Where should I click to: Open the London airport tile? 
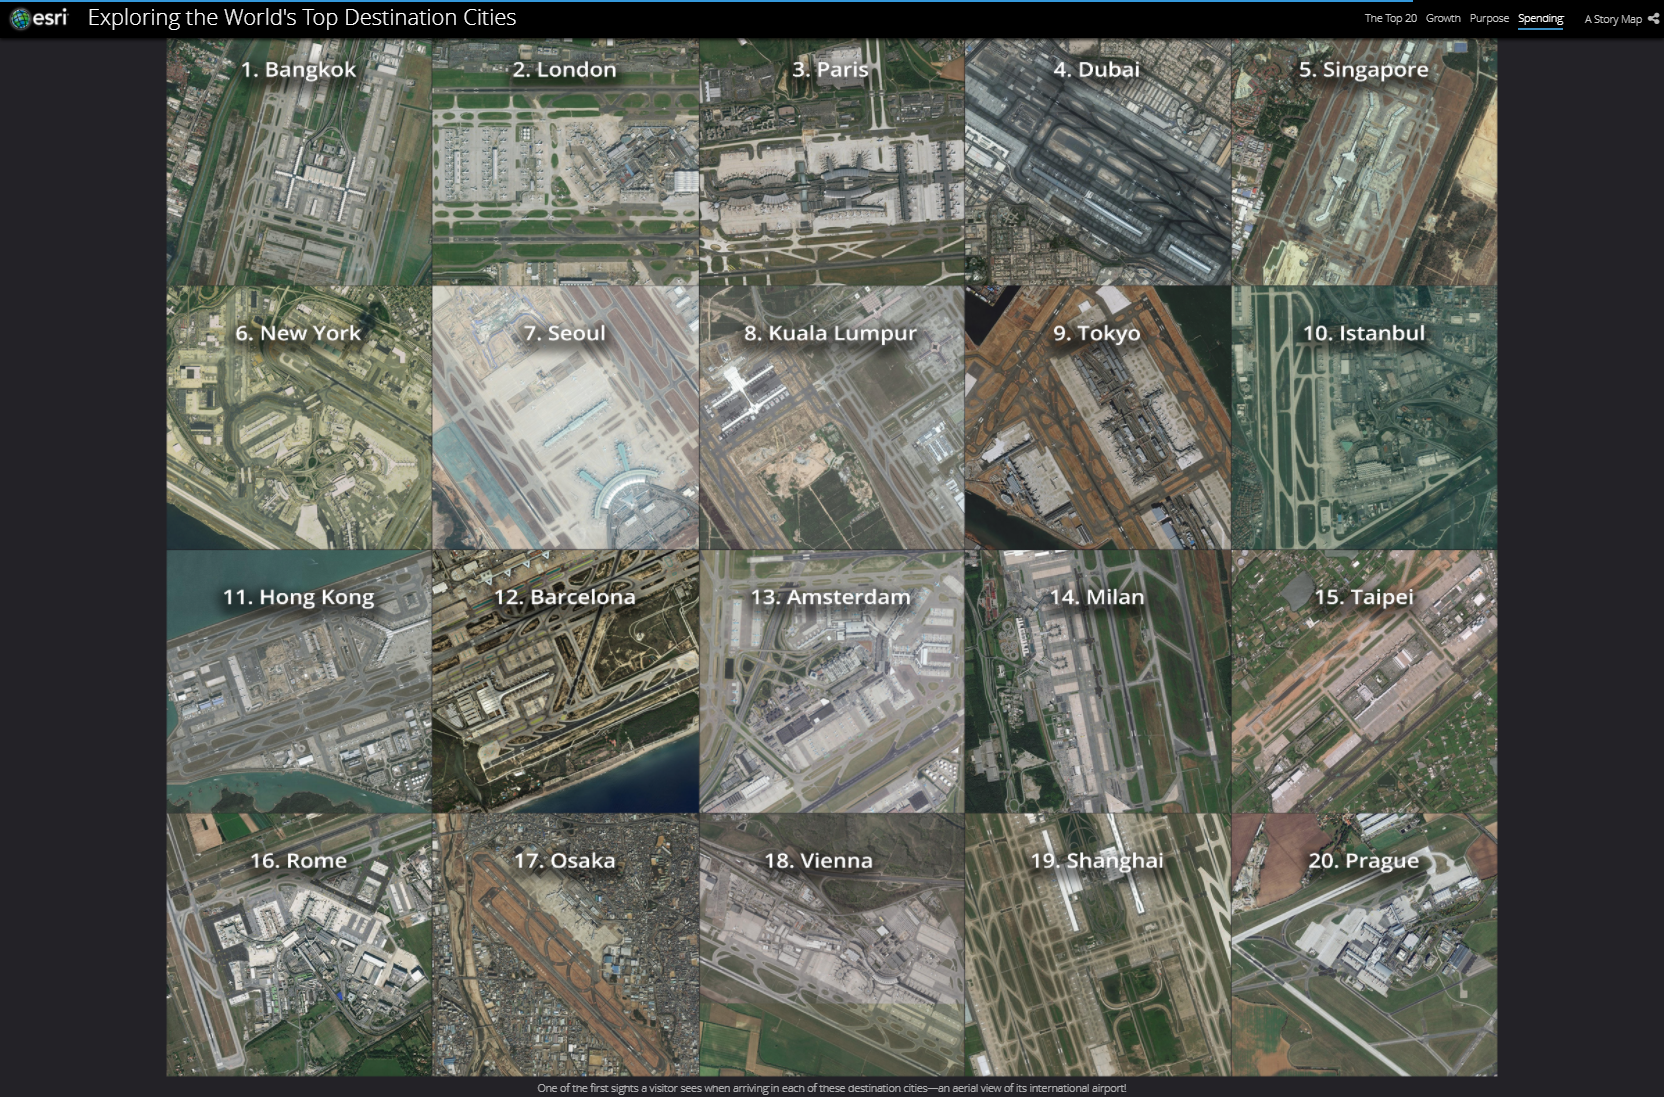point(565,163)
